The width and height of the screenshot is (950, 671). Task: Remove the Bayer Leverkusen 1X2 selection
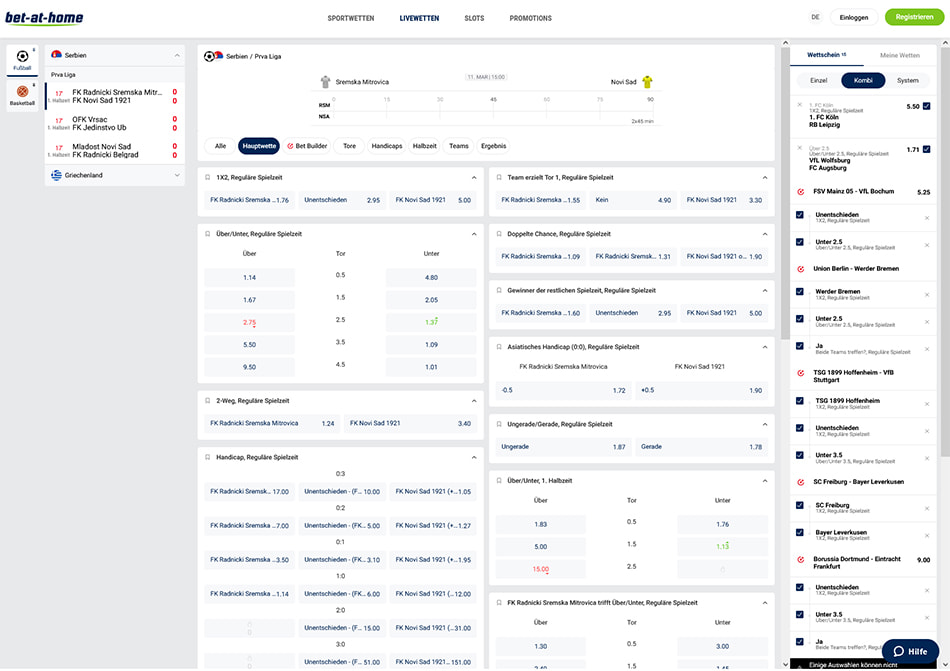point(927,536)
